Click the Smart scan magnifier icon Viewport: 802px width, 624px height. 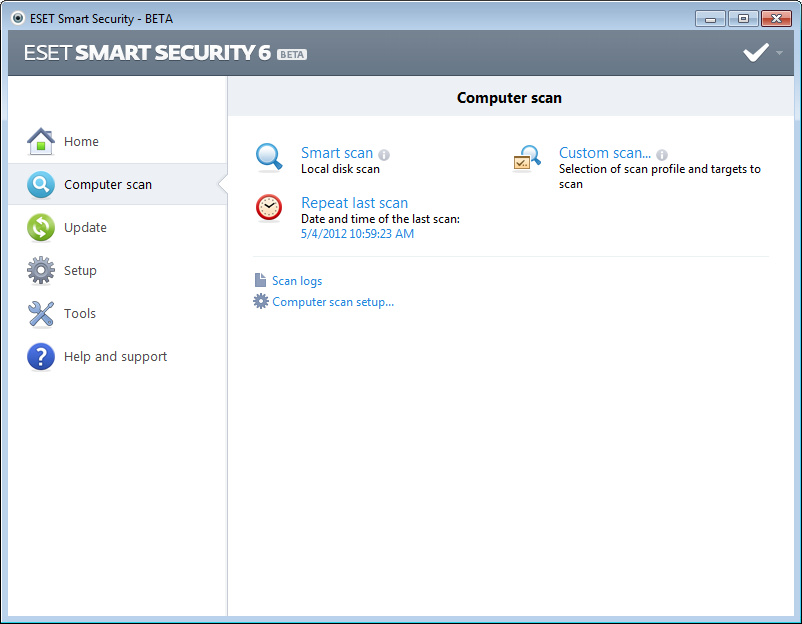point(269,158)
